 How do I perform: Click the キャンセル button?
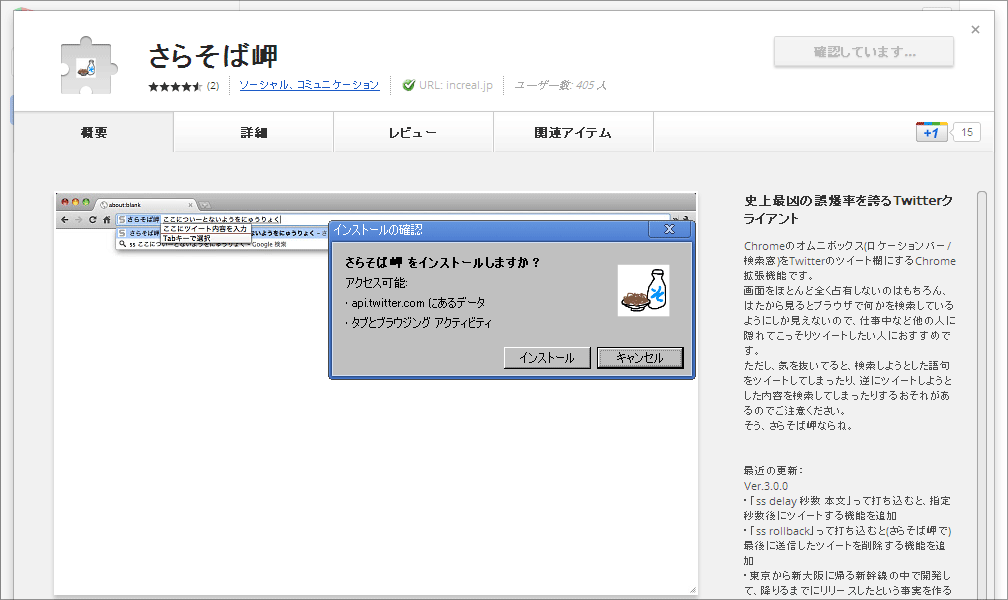[x=640, y=358]
